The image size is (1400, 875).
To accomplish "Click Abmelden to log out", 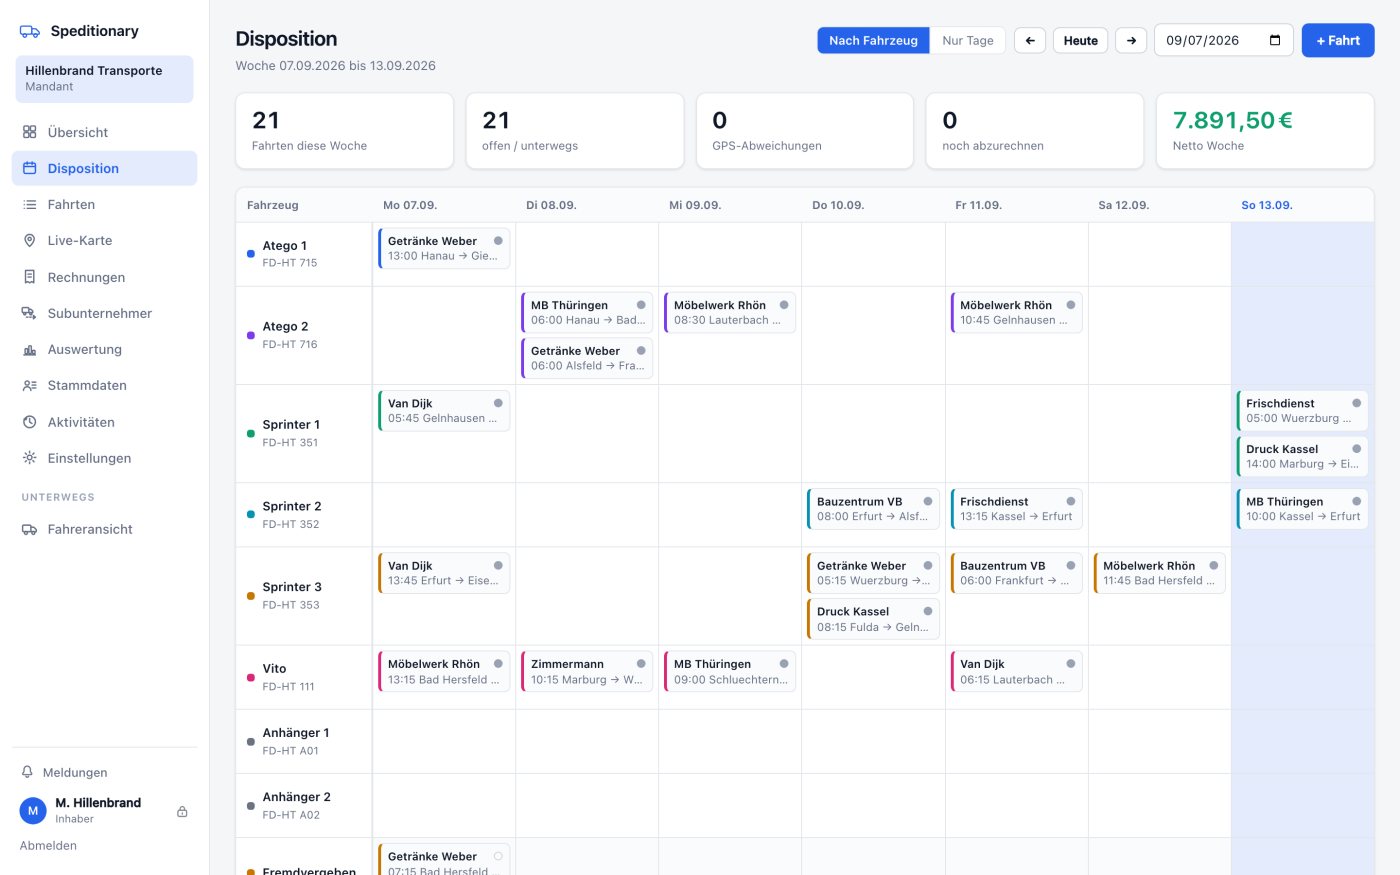I will coord(48,845).
